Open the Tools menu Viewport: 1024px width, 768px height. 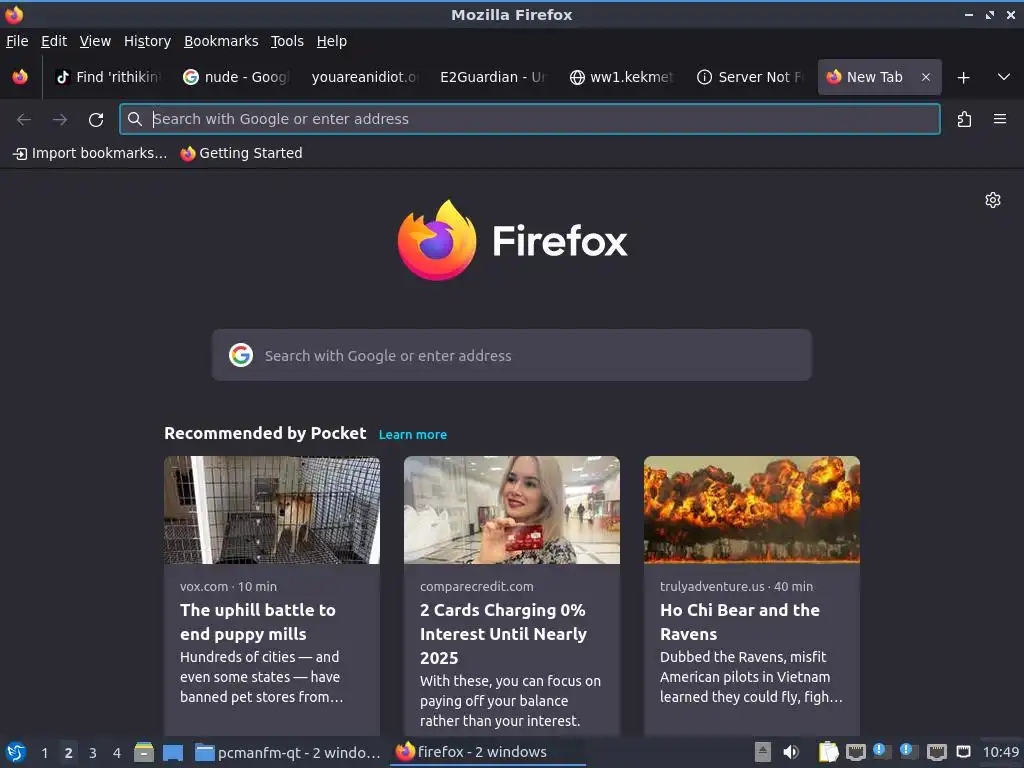coord(287,41)
